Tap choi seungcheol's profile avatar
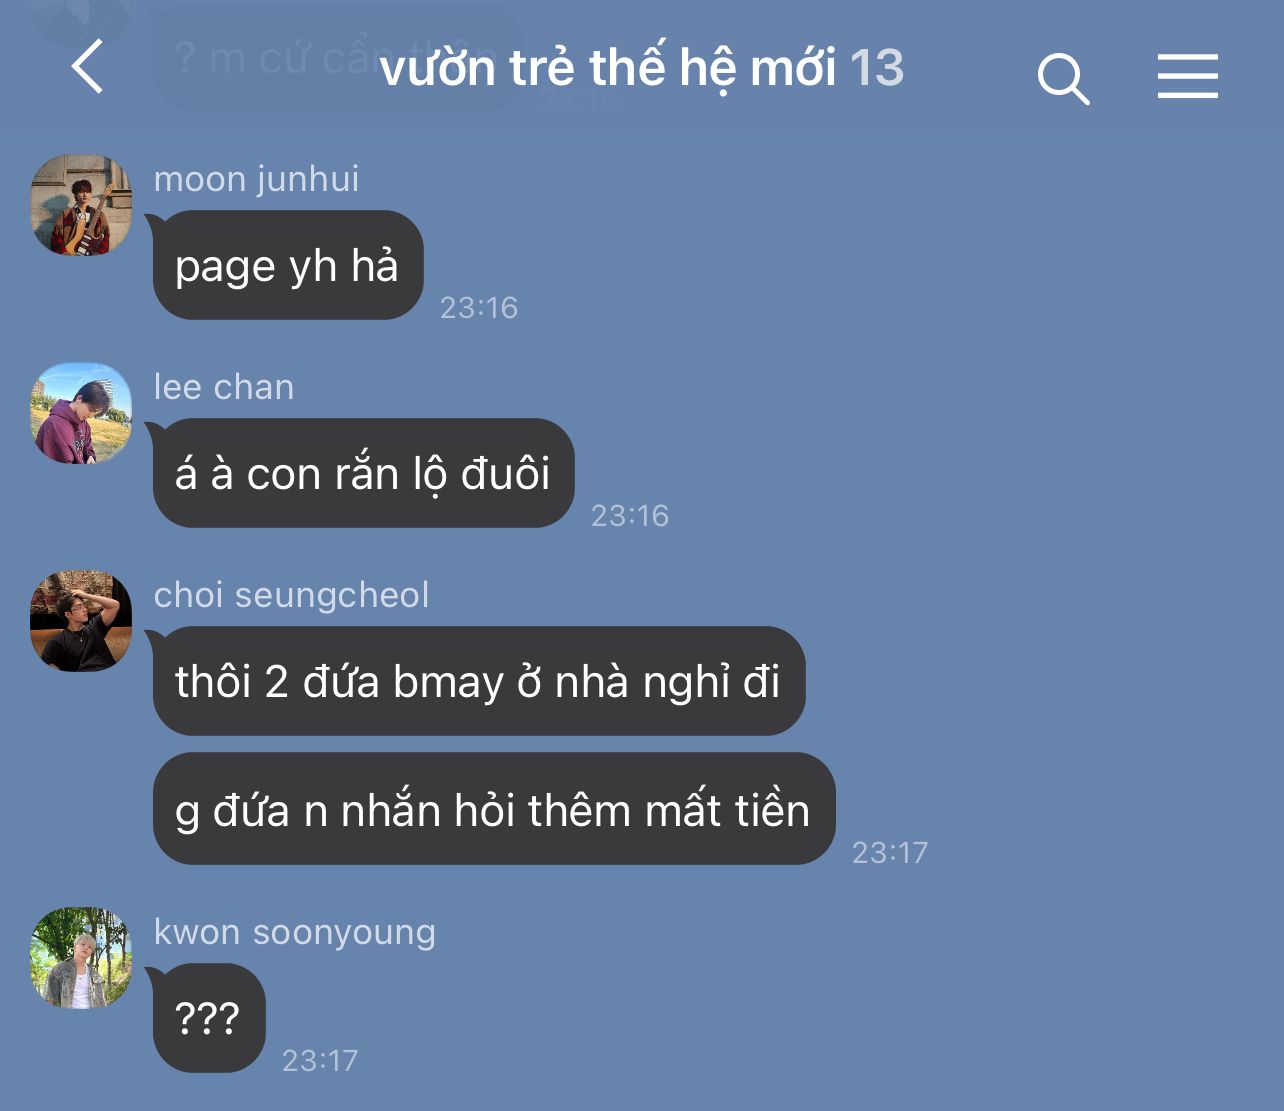The width and height of the screenshot is (1284, 1111). tap(81, 620)
